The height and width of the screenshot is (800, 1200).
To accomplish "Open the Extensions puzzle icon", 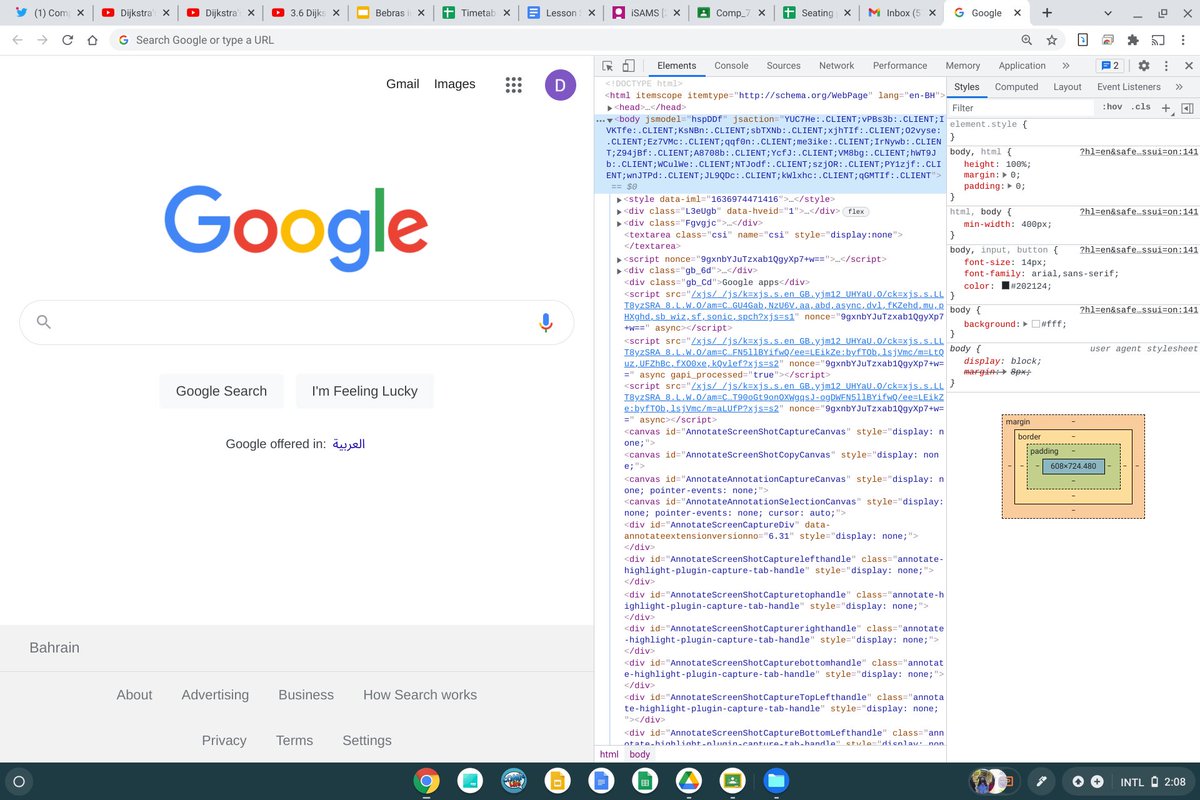I will point(1133,40).
